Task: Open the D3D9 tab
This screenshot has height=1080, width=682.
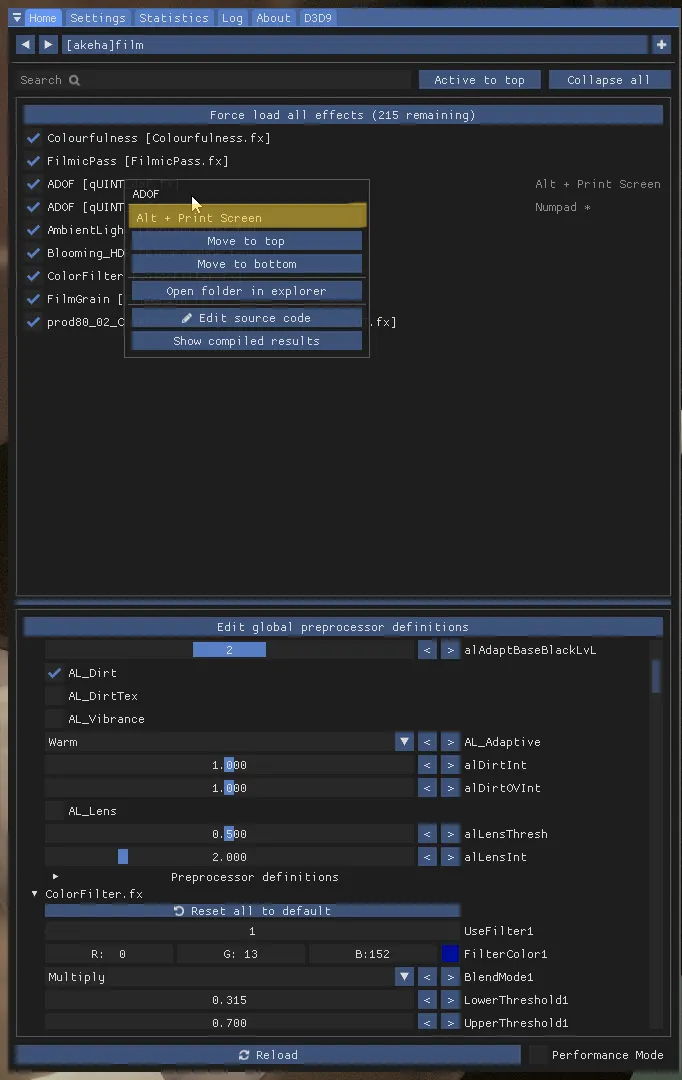Action: 318,18
